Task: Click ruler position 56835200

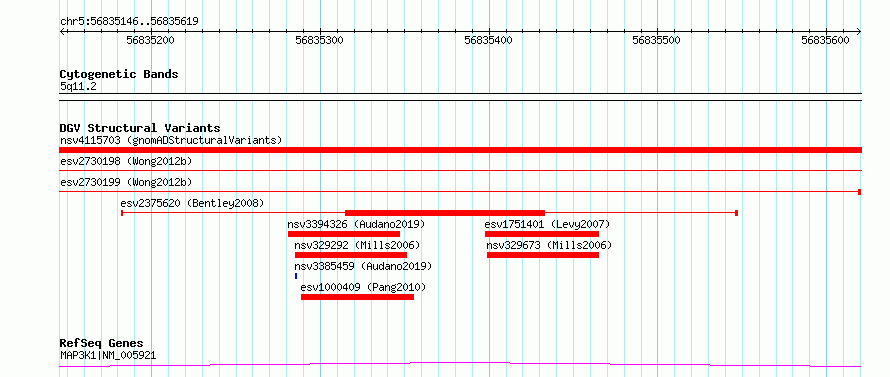Action: pyautogui.click(x=151, y=40)
